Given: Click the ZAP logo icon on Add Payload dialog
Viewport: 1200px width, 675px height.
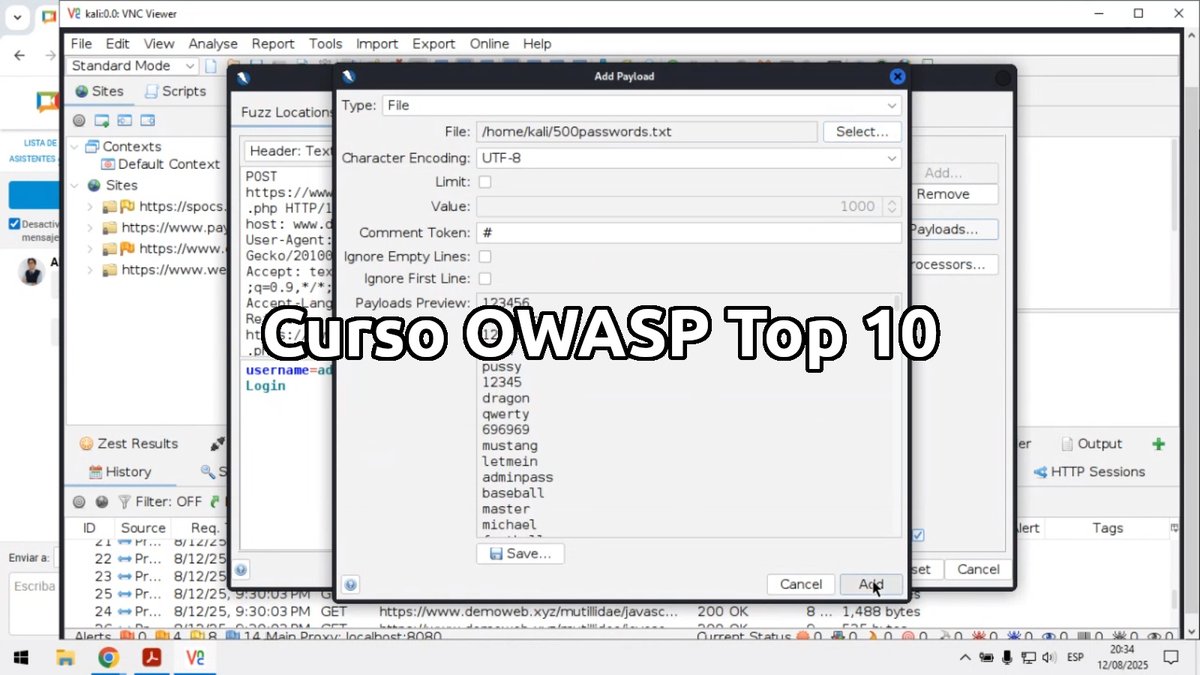Looking at the screenshot, I should 349,75.
